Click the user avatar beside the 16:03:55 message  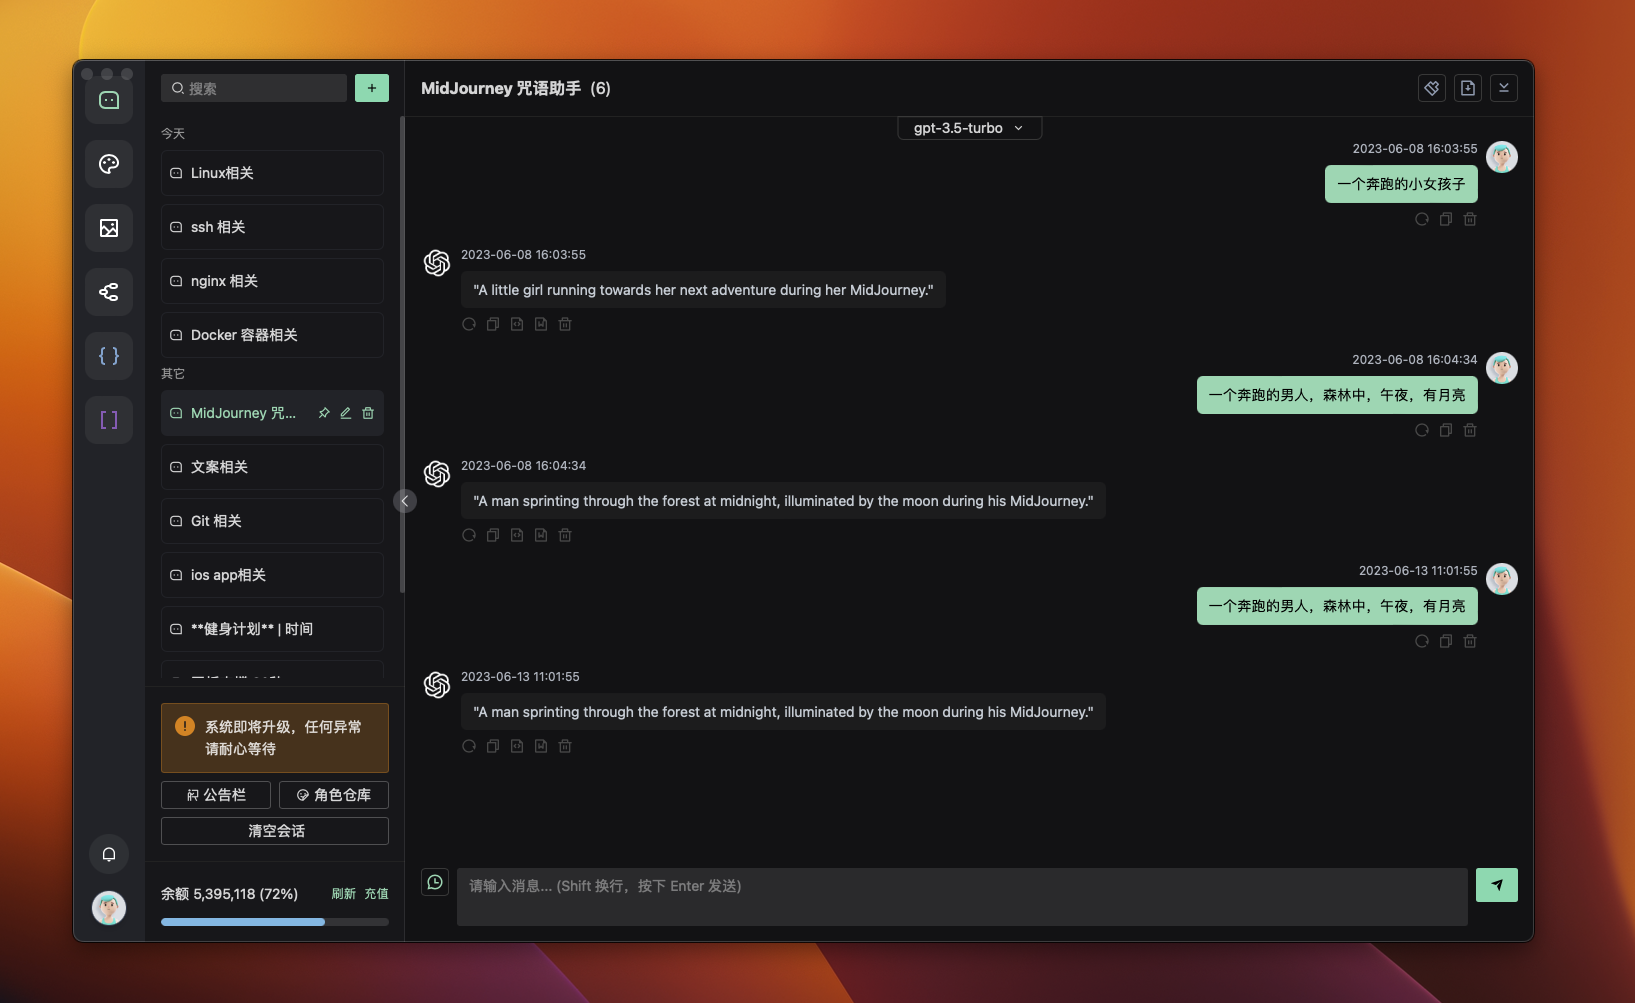[x=1502, y=157]
